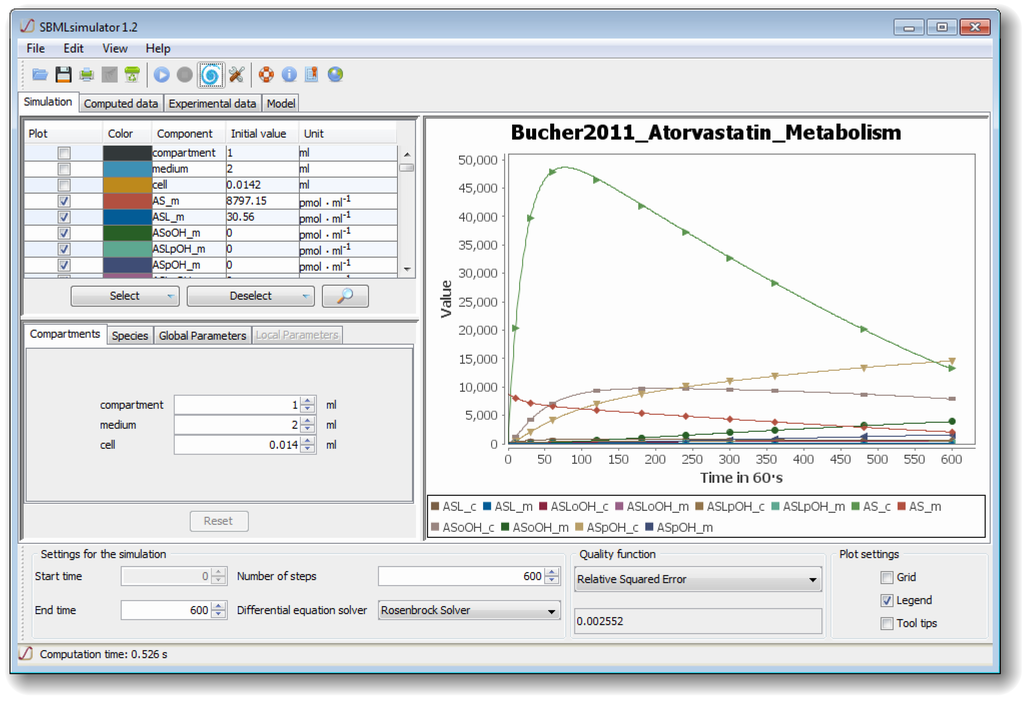Image resolution: width=1024 pixels, height=703 pixels.
Task: Click the blue spiral optimization icon
Action: [x=210, y=74]
